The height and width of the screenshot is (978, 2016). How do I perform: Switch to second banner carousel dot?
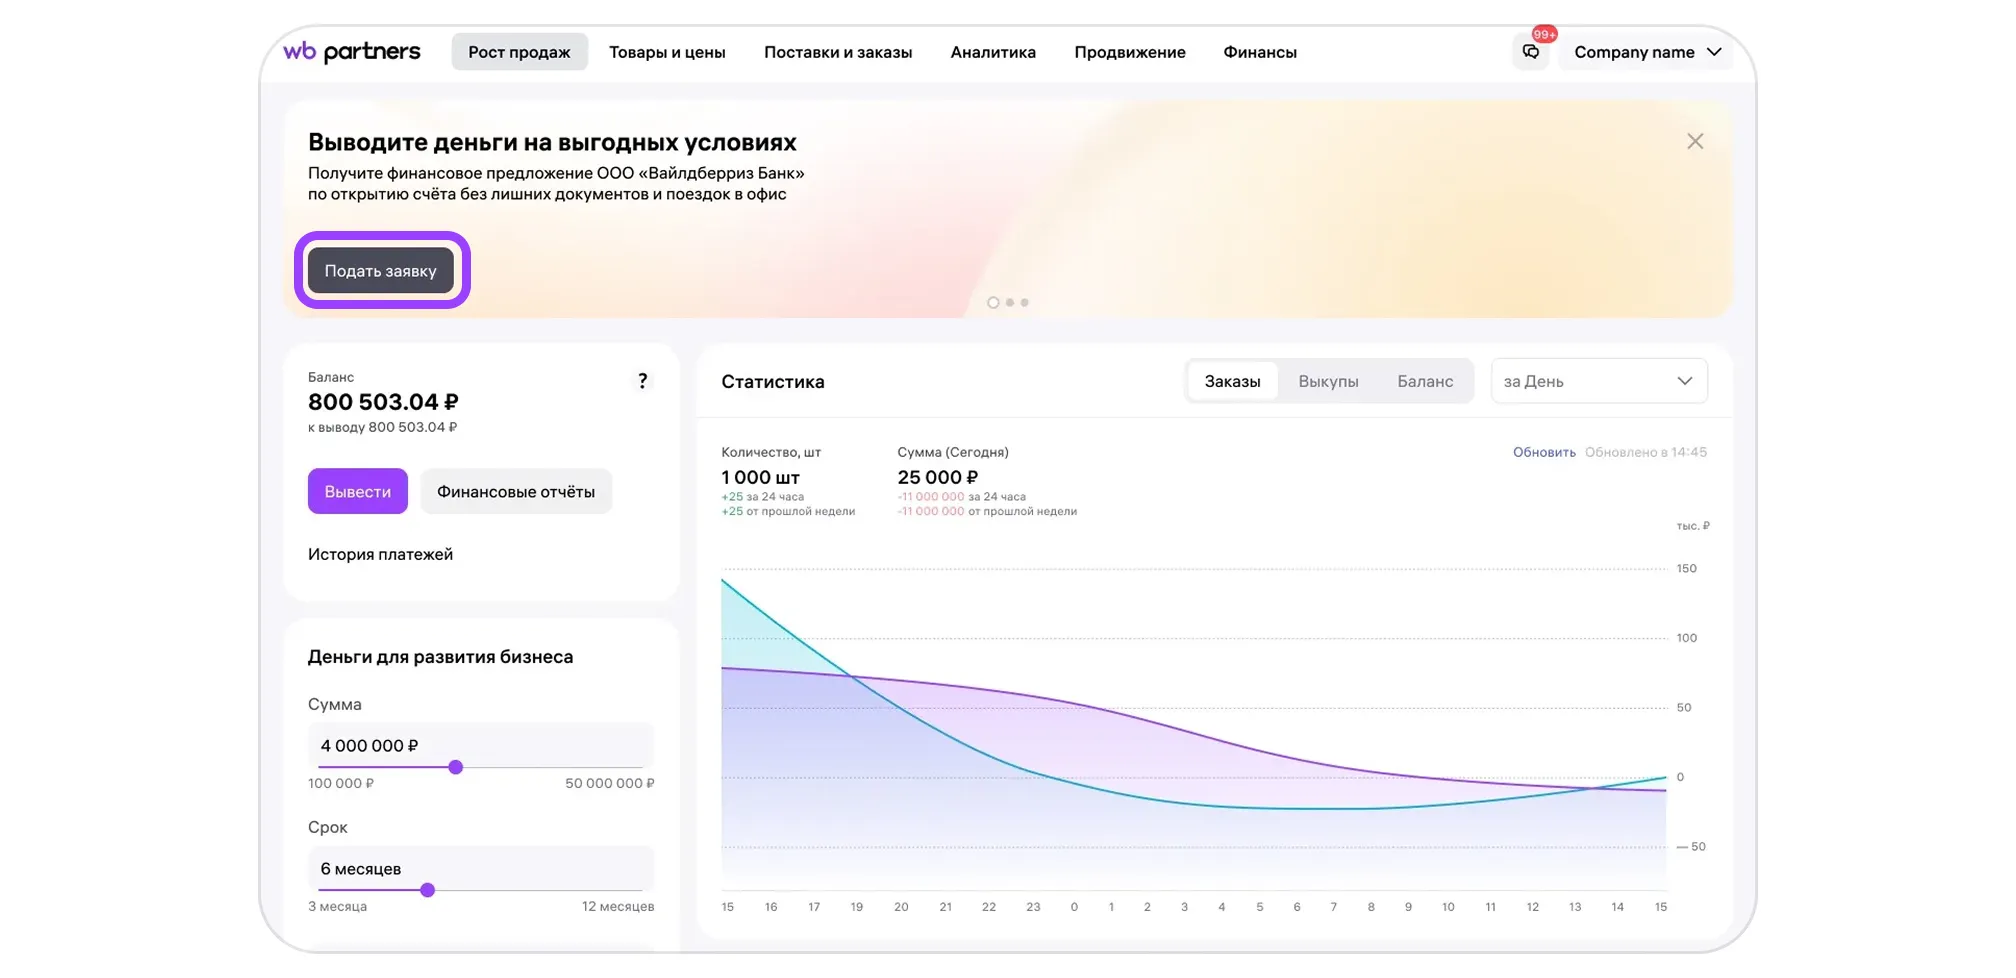click(1009, 303)
